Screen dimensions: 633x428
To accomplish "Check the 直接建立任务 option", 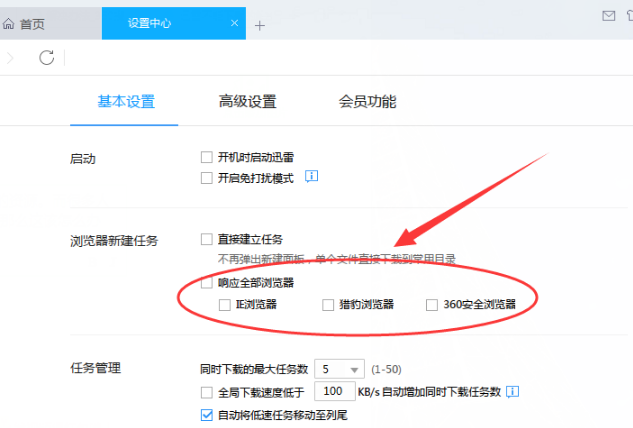I will [x=207, y=240].
